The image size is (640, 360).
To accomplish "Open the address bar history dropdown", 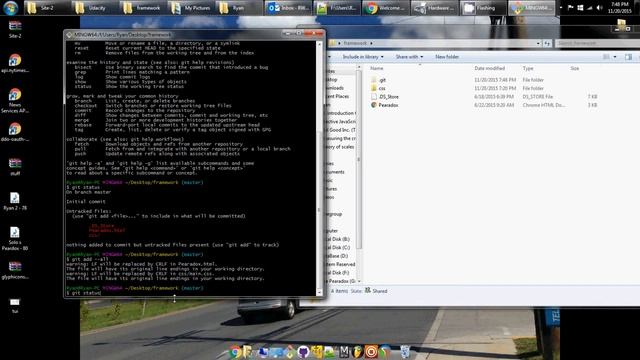I will 538,43.
